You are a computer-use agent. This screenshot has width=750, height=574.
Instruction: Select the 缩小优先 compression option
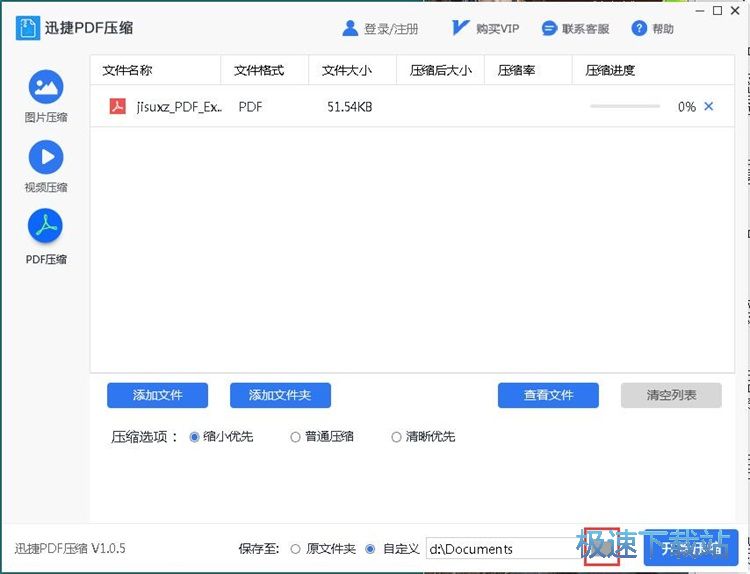click(194, 437)
